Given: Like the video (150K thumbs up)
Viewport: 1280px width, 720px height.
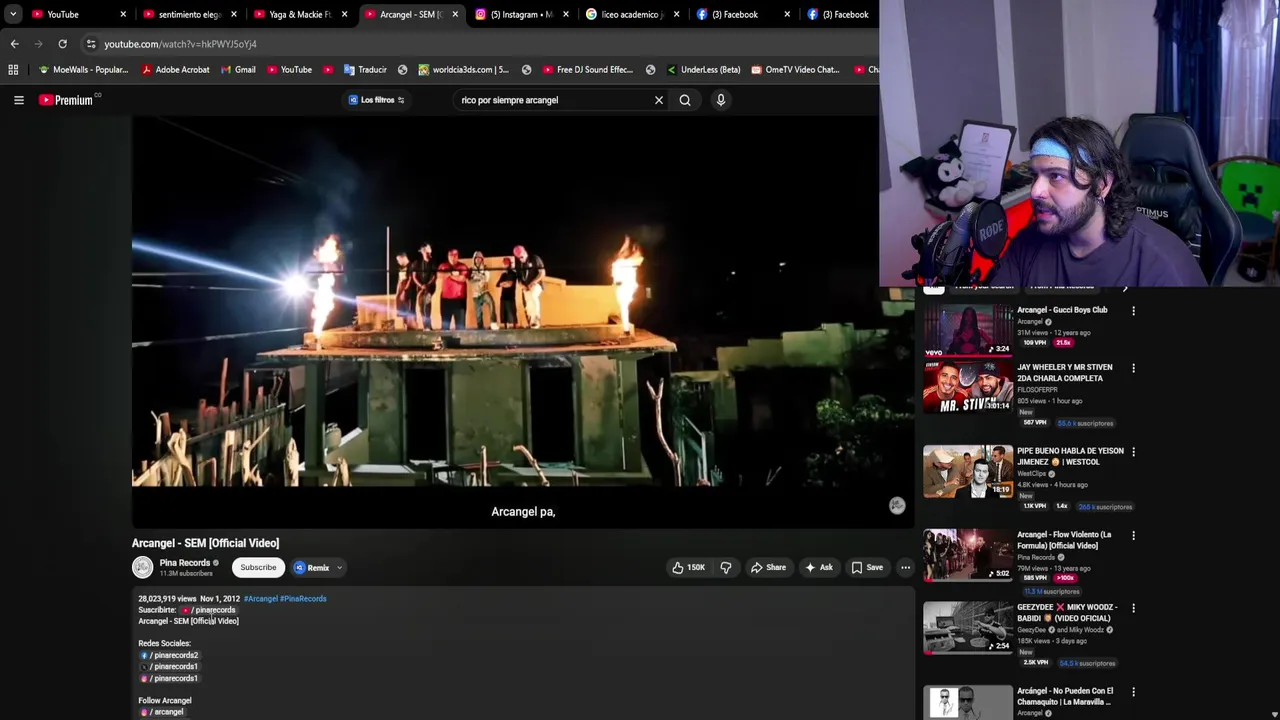Looking at the screenshot, I should (689, 567).
